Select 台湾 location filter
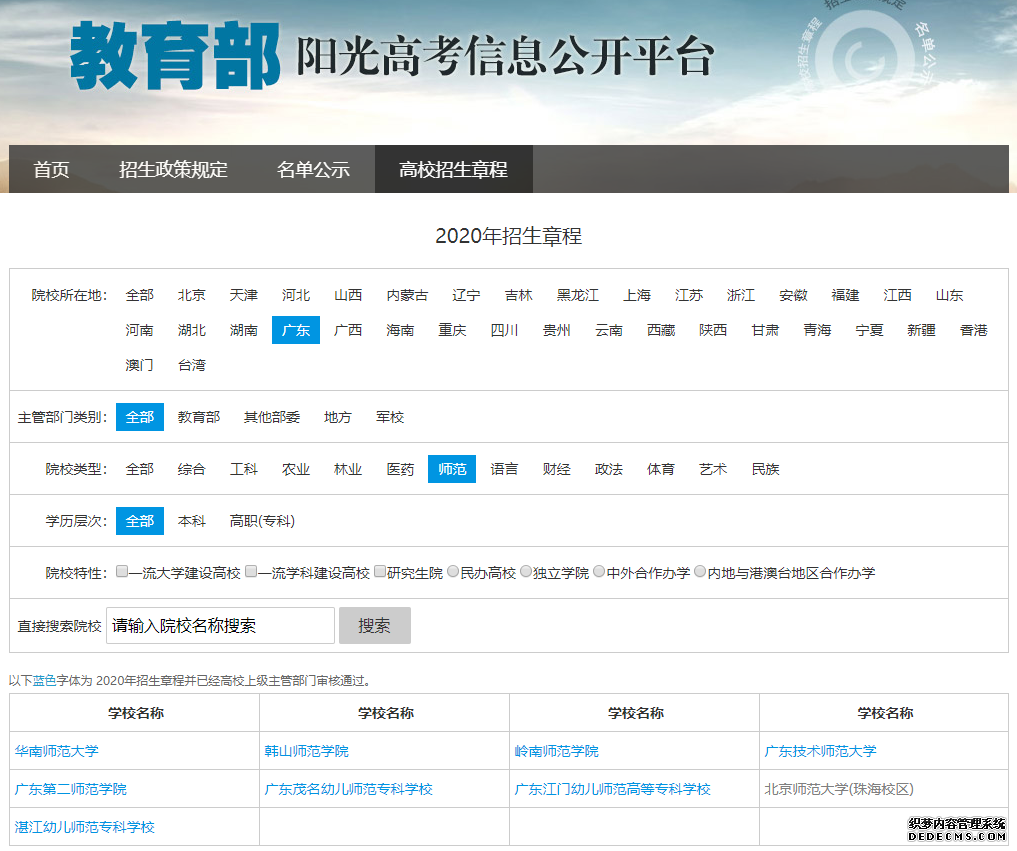The image size is (1017, 851). pyautogui.click(x=191, y=365)
